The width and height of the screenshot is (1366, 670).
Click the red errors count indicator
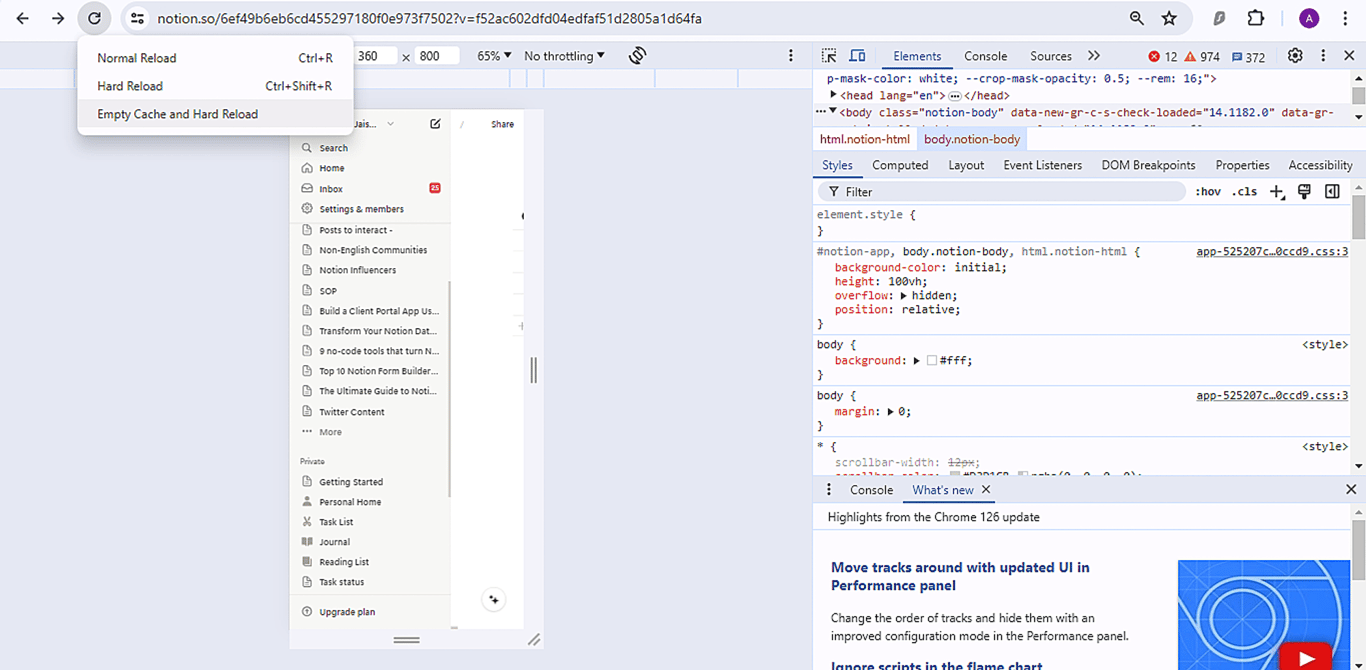click(x=1163, y=57)
